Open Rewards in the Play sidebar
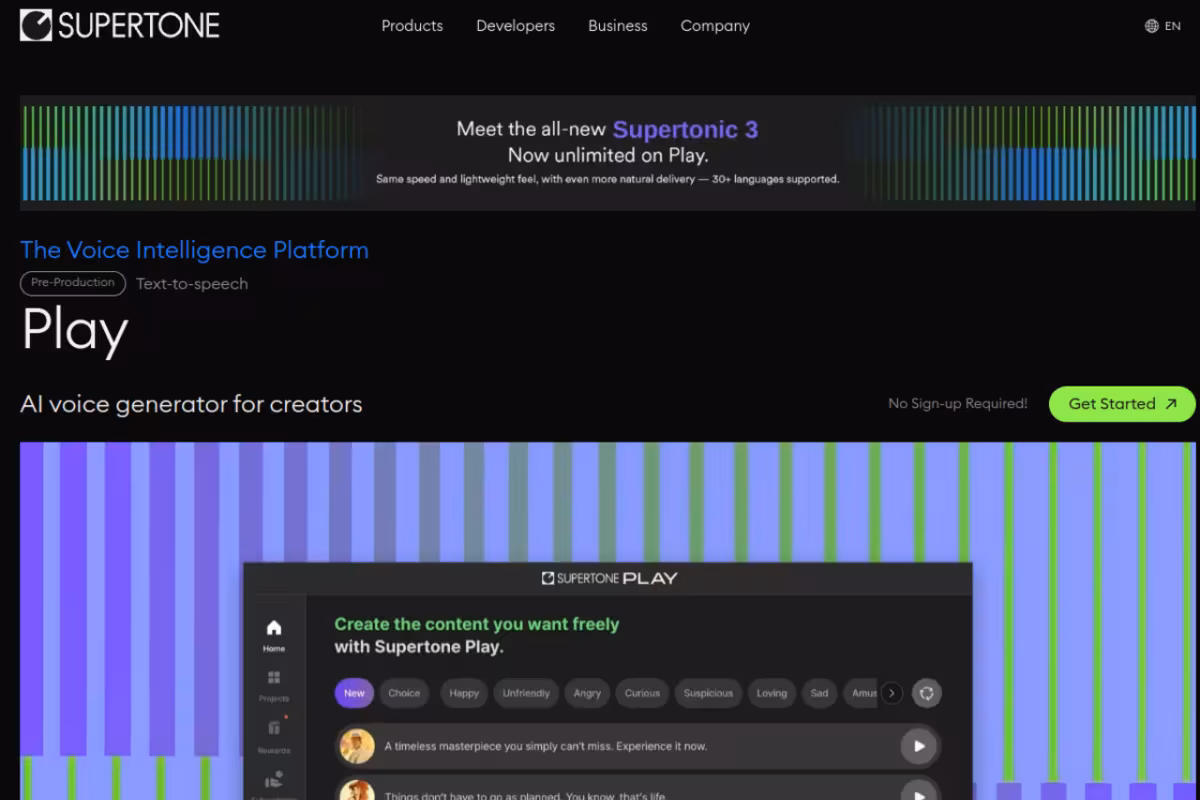 [274, 736]
